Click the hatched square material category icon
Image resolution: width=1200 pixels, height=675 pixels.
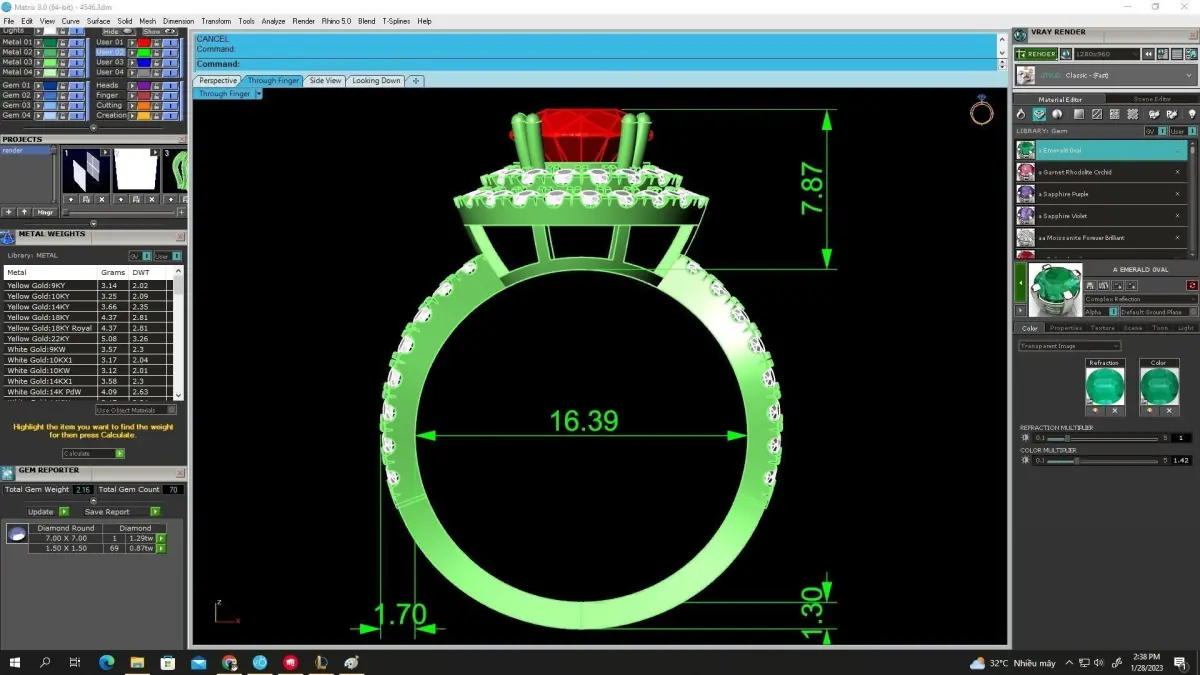tap(1097, 114)
